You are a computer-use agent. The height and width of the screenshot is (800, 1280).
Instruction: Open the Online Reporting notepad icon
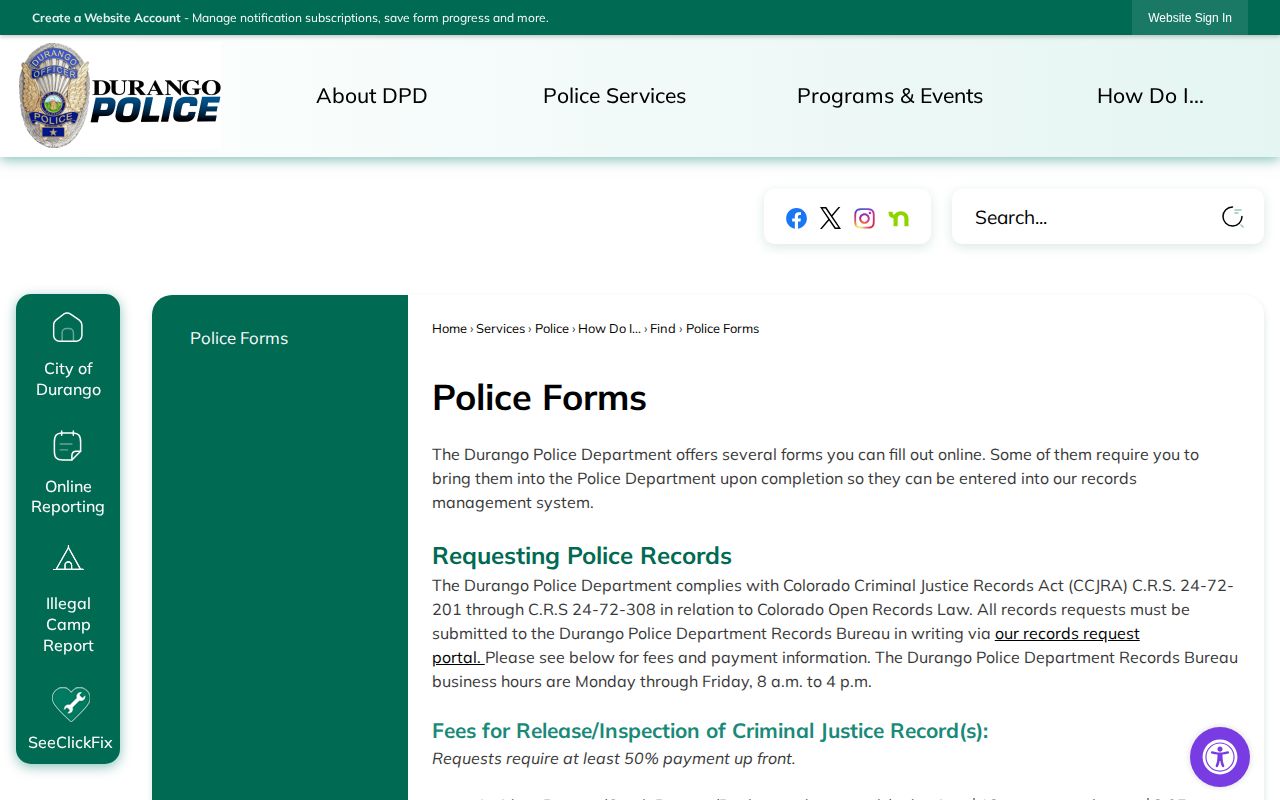point(68,445)
